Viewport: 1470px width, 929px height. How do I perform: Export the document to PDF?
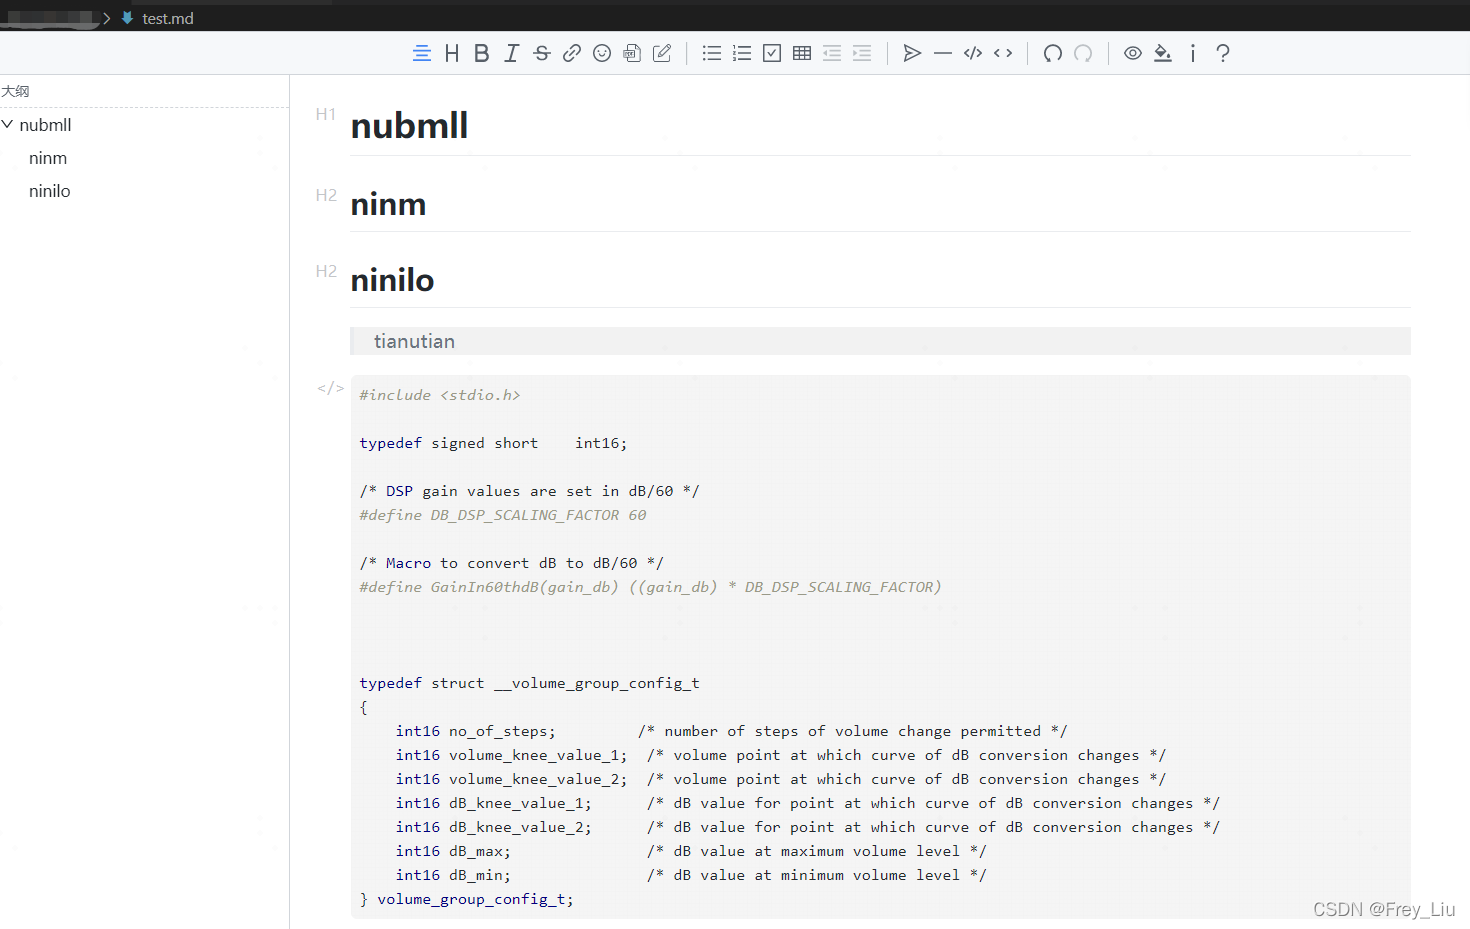[x=631, y=53]
